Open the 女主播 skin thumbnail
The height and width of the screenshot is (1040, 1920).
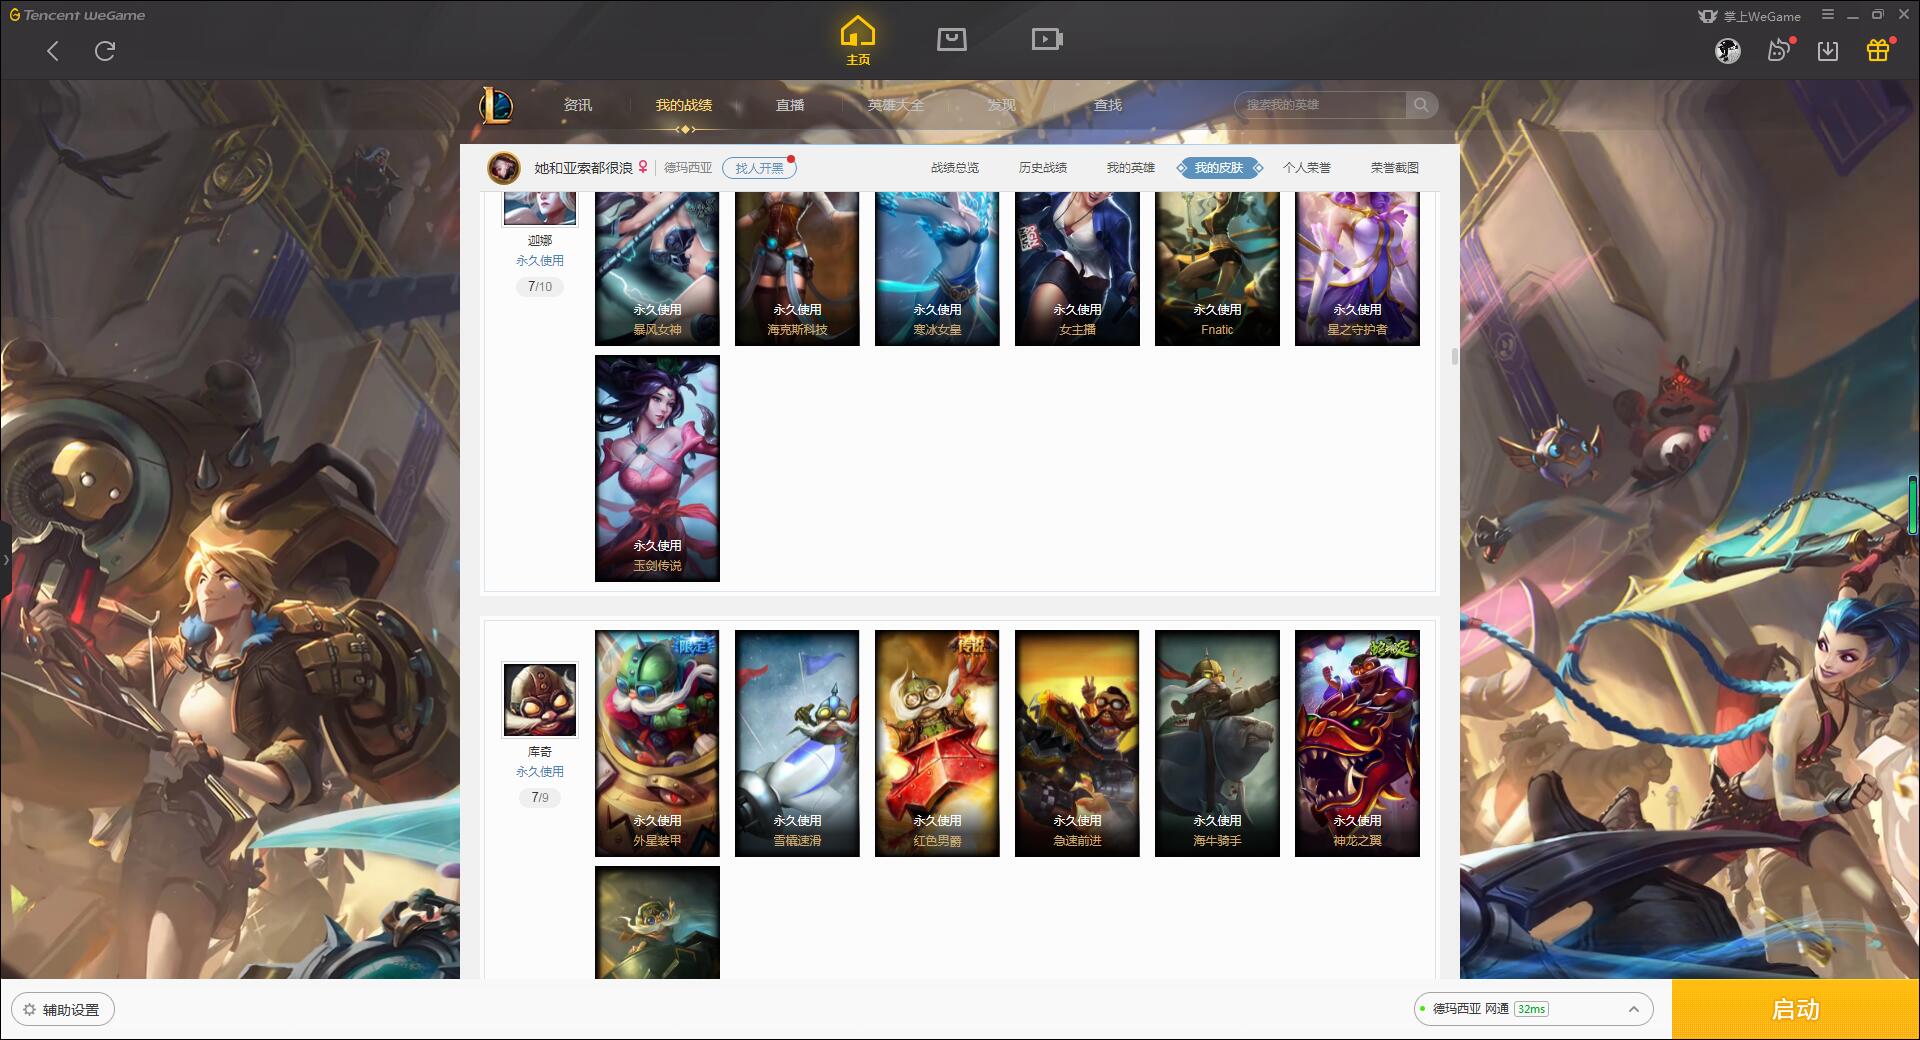1077,269
